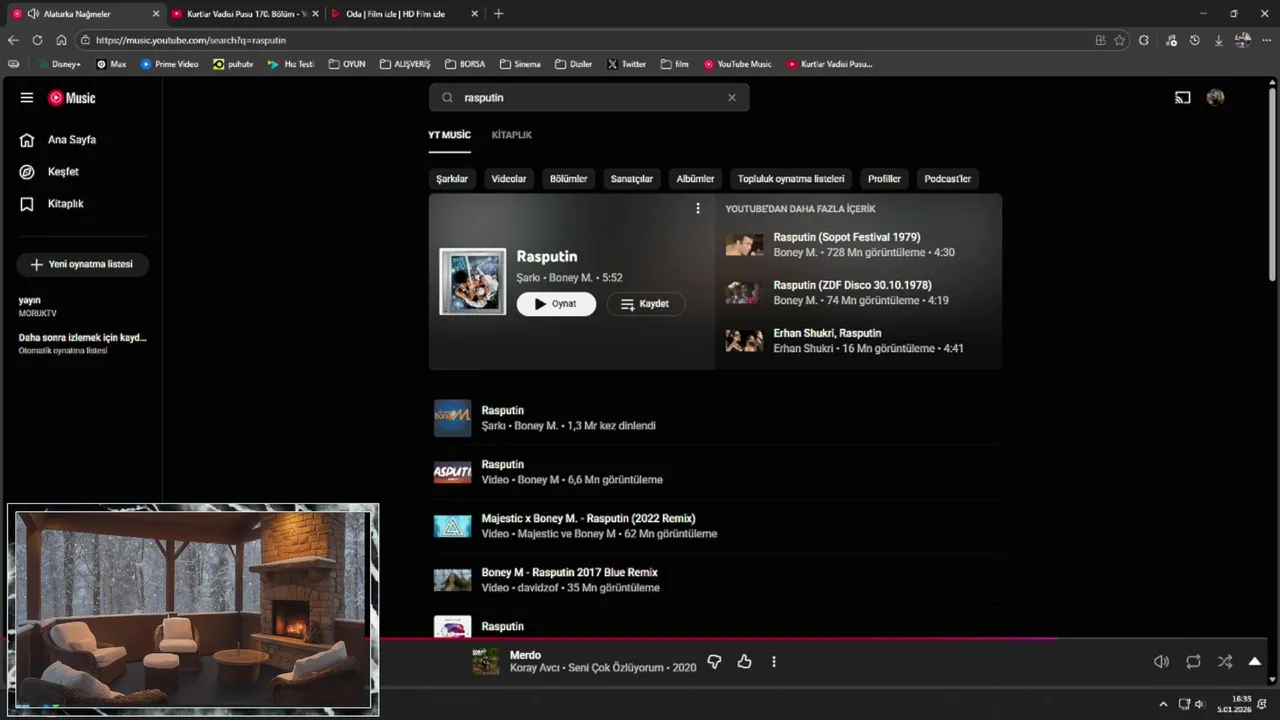
Task: Expand the player page with the up arrow
Action: tap(1255, 662)
